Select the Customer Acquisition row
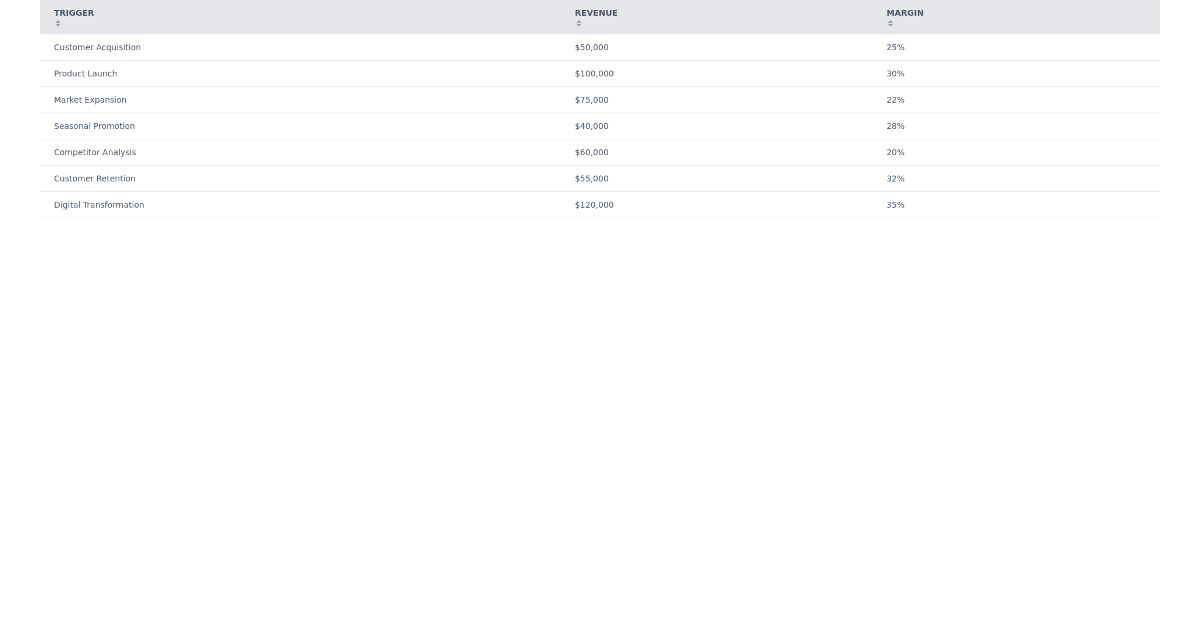Viewport: 1200px width, 630px height. pos(97,47)
